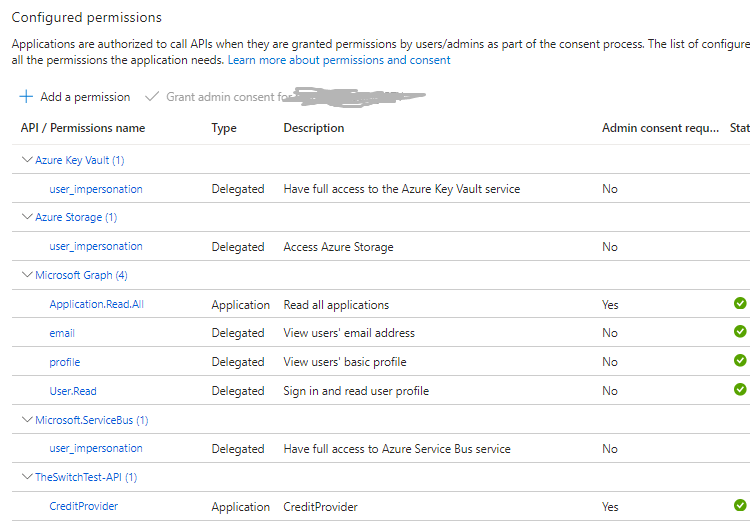Open user_impersonation under Azure Storage

[96, 246]
